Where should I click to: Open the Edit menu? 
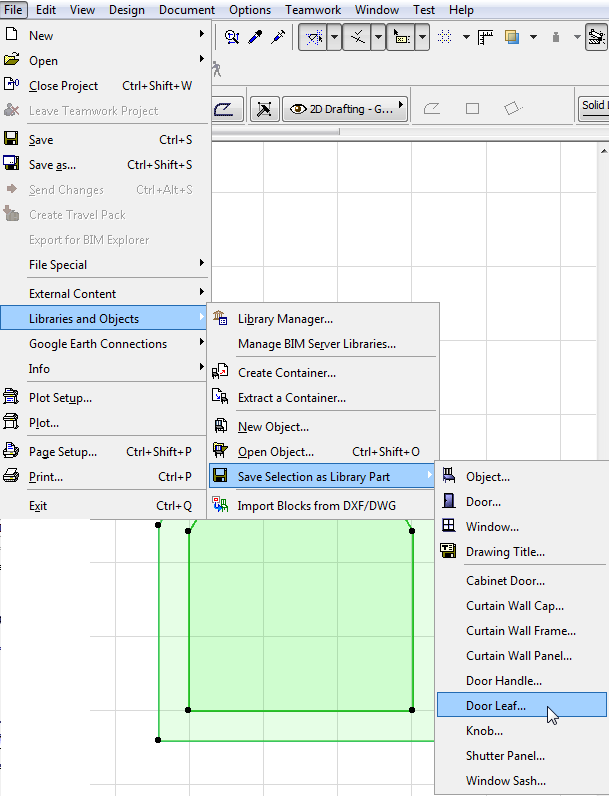46,10
